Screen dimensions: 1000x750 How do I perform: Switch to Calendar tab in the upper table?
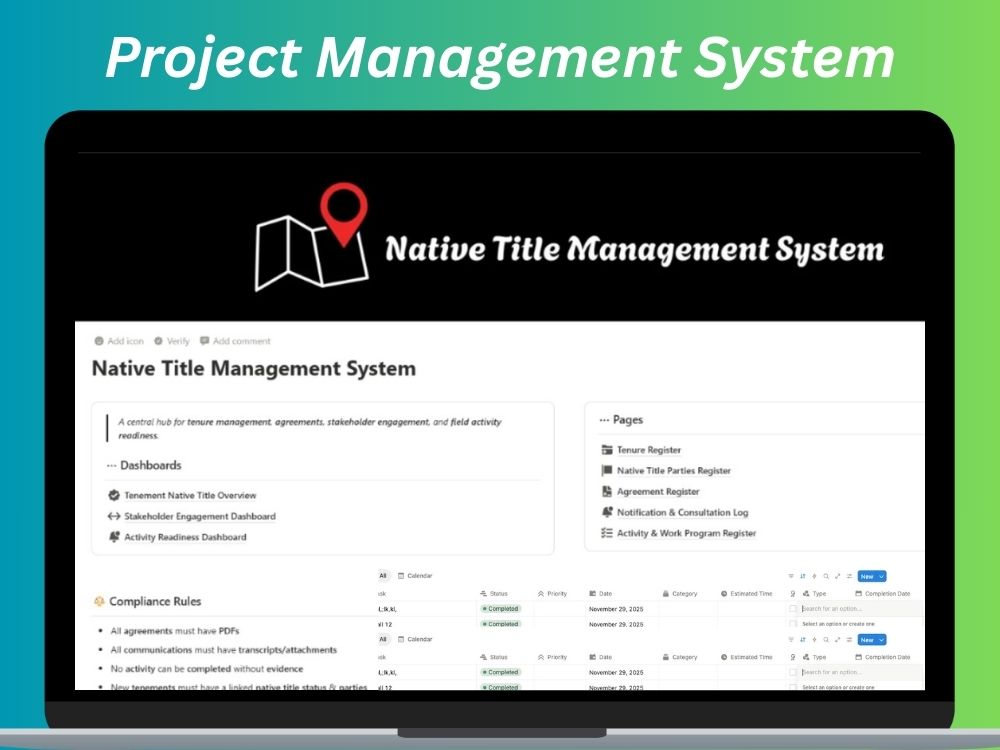coord(415,576)
